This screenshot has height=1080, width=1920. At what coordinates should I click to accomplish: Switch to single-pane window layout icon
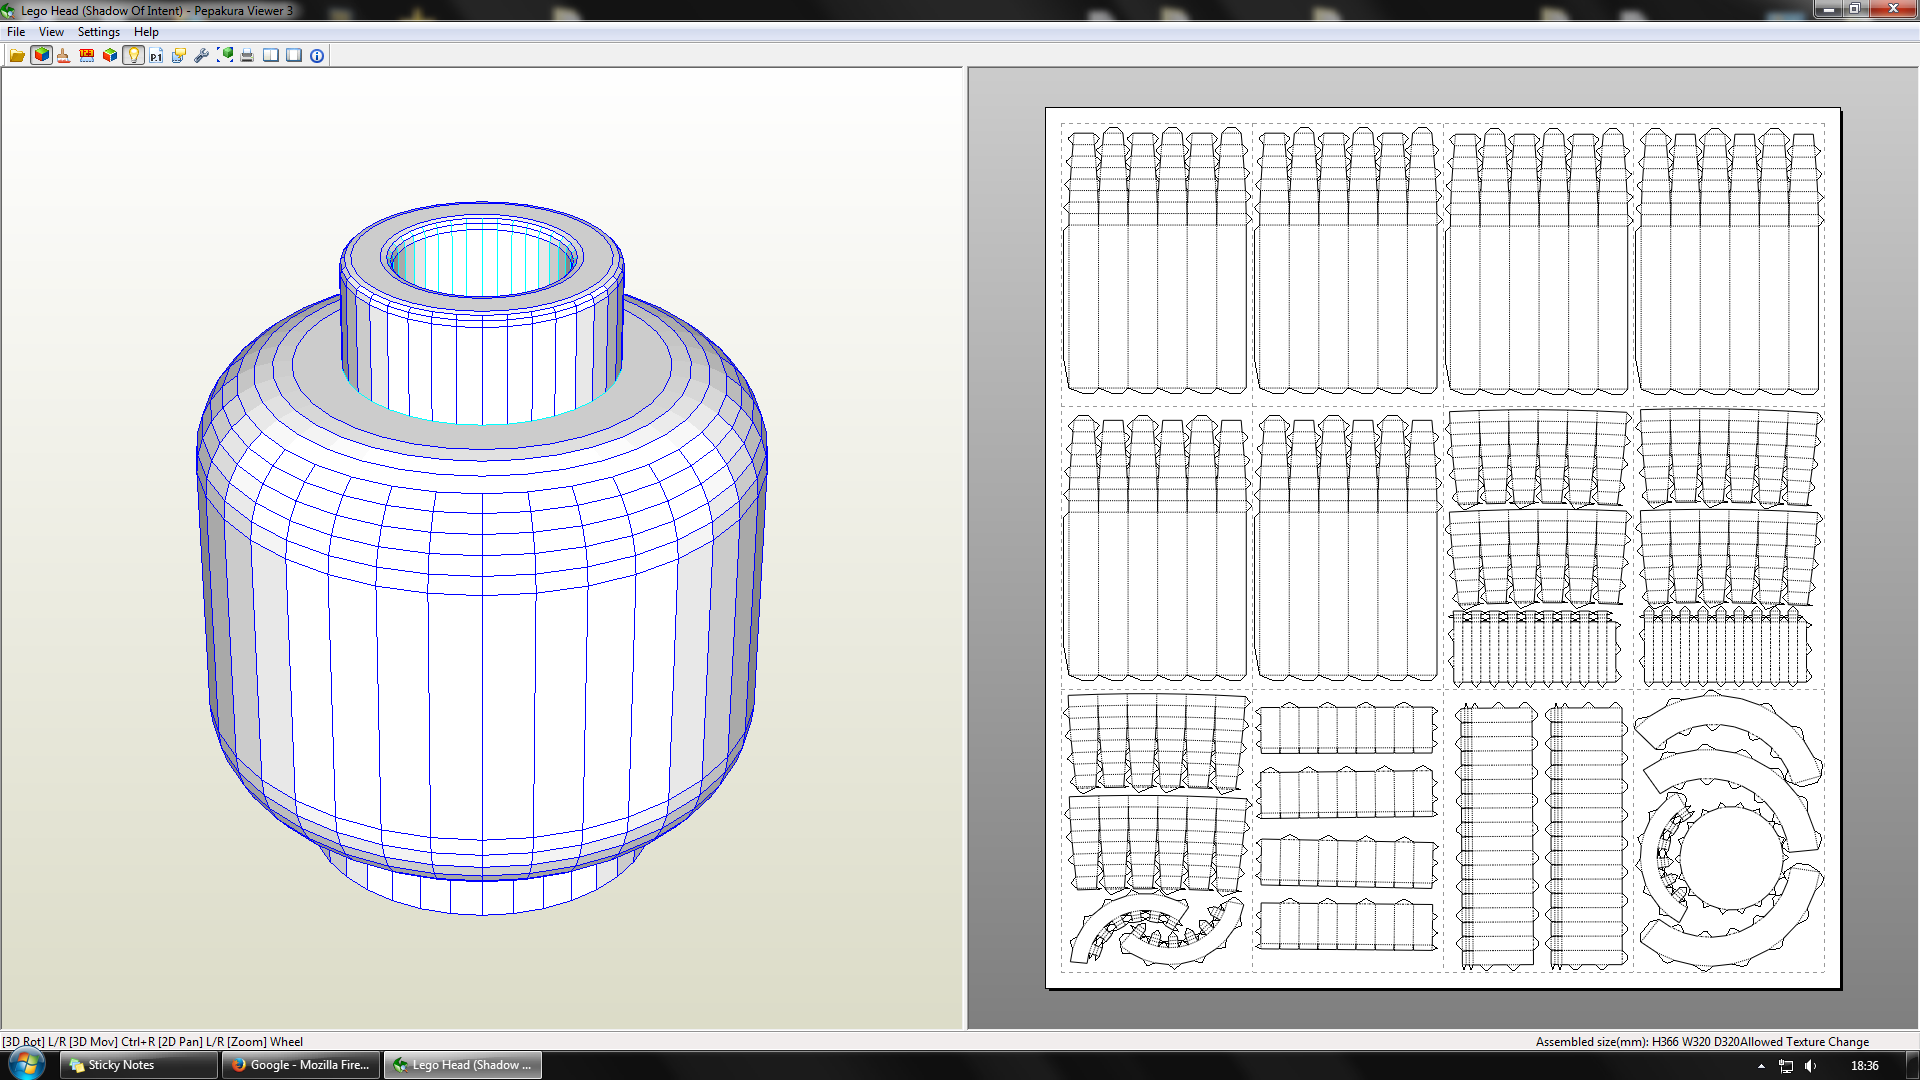(294, 56)
